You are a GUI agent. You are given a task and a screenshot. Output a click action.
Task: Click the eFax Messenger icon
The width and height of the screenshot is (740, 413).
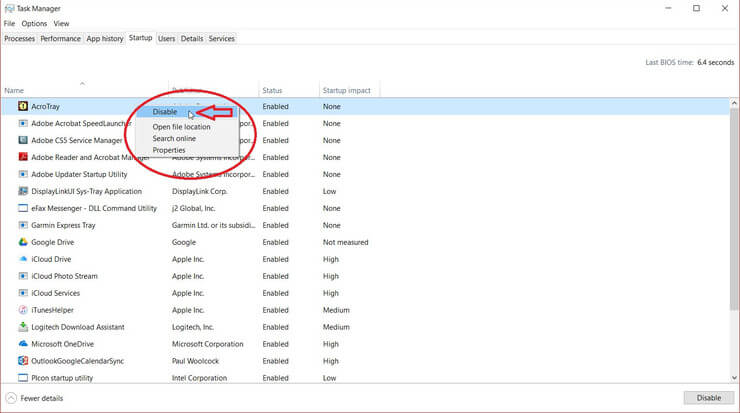pos(23,208)
